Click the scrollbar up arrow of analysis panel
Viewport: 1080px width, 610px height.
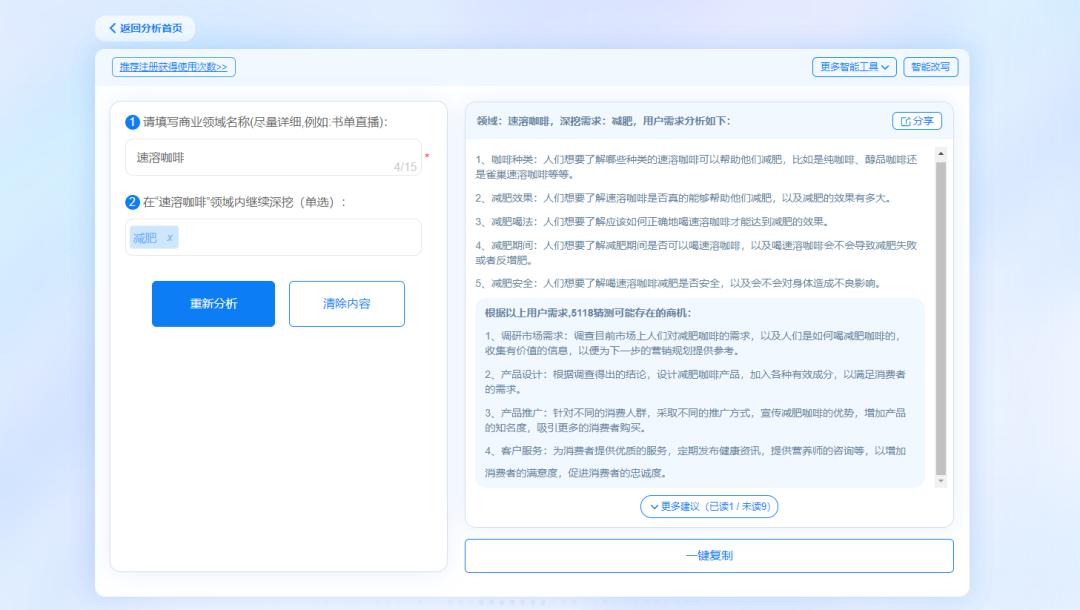click(x=938, y=152)
